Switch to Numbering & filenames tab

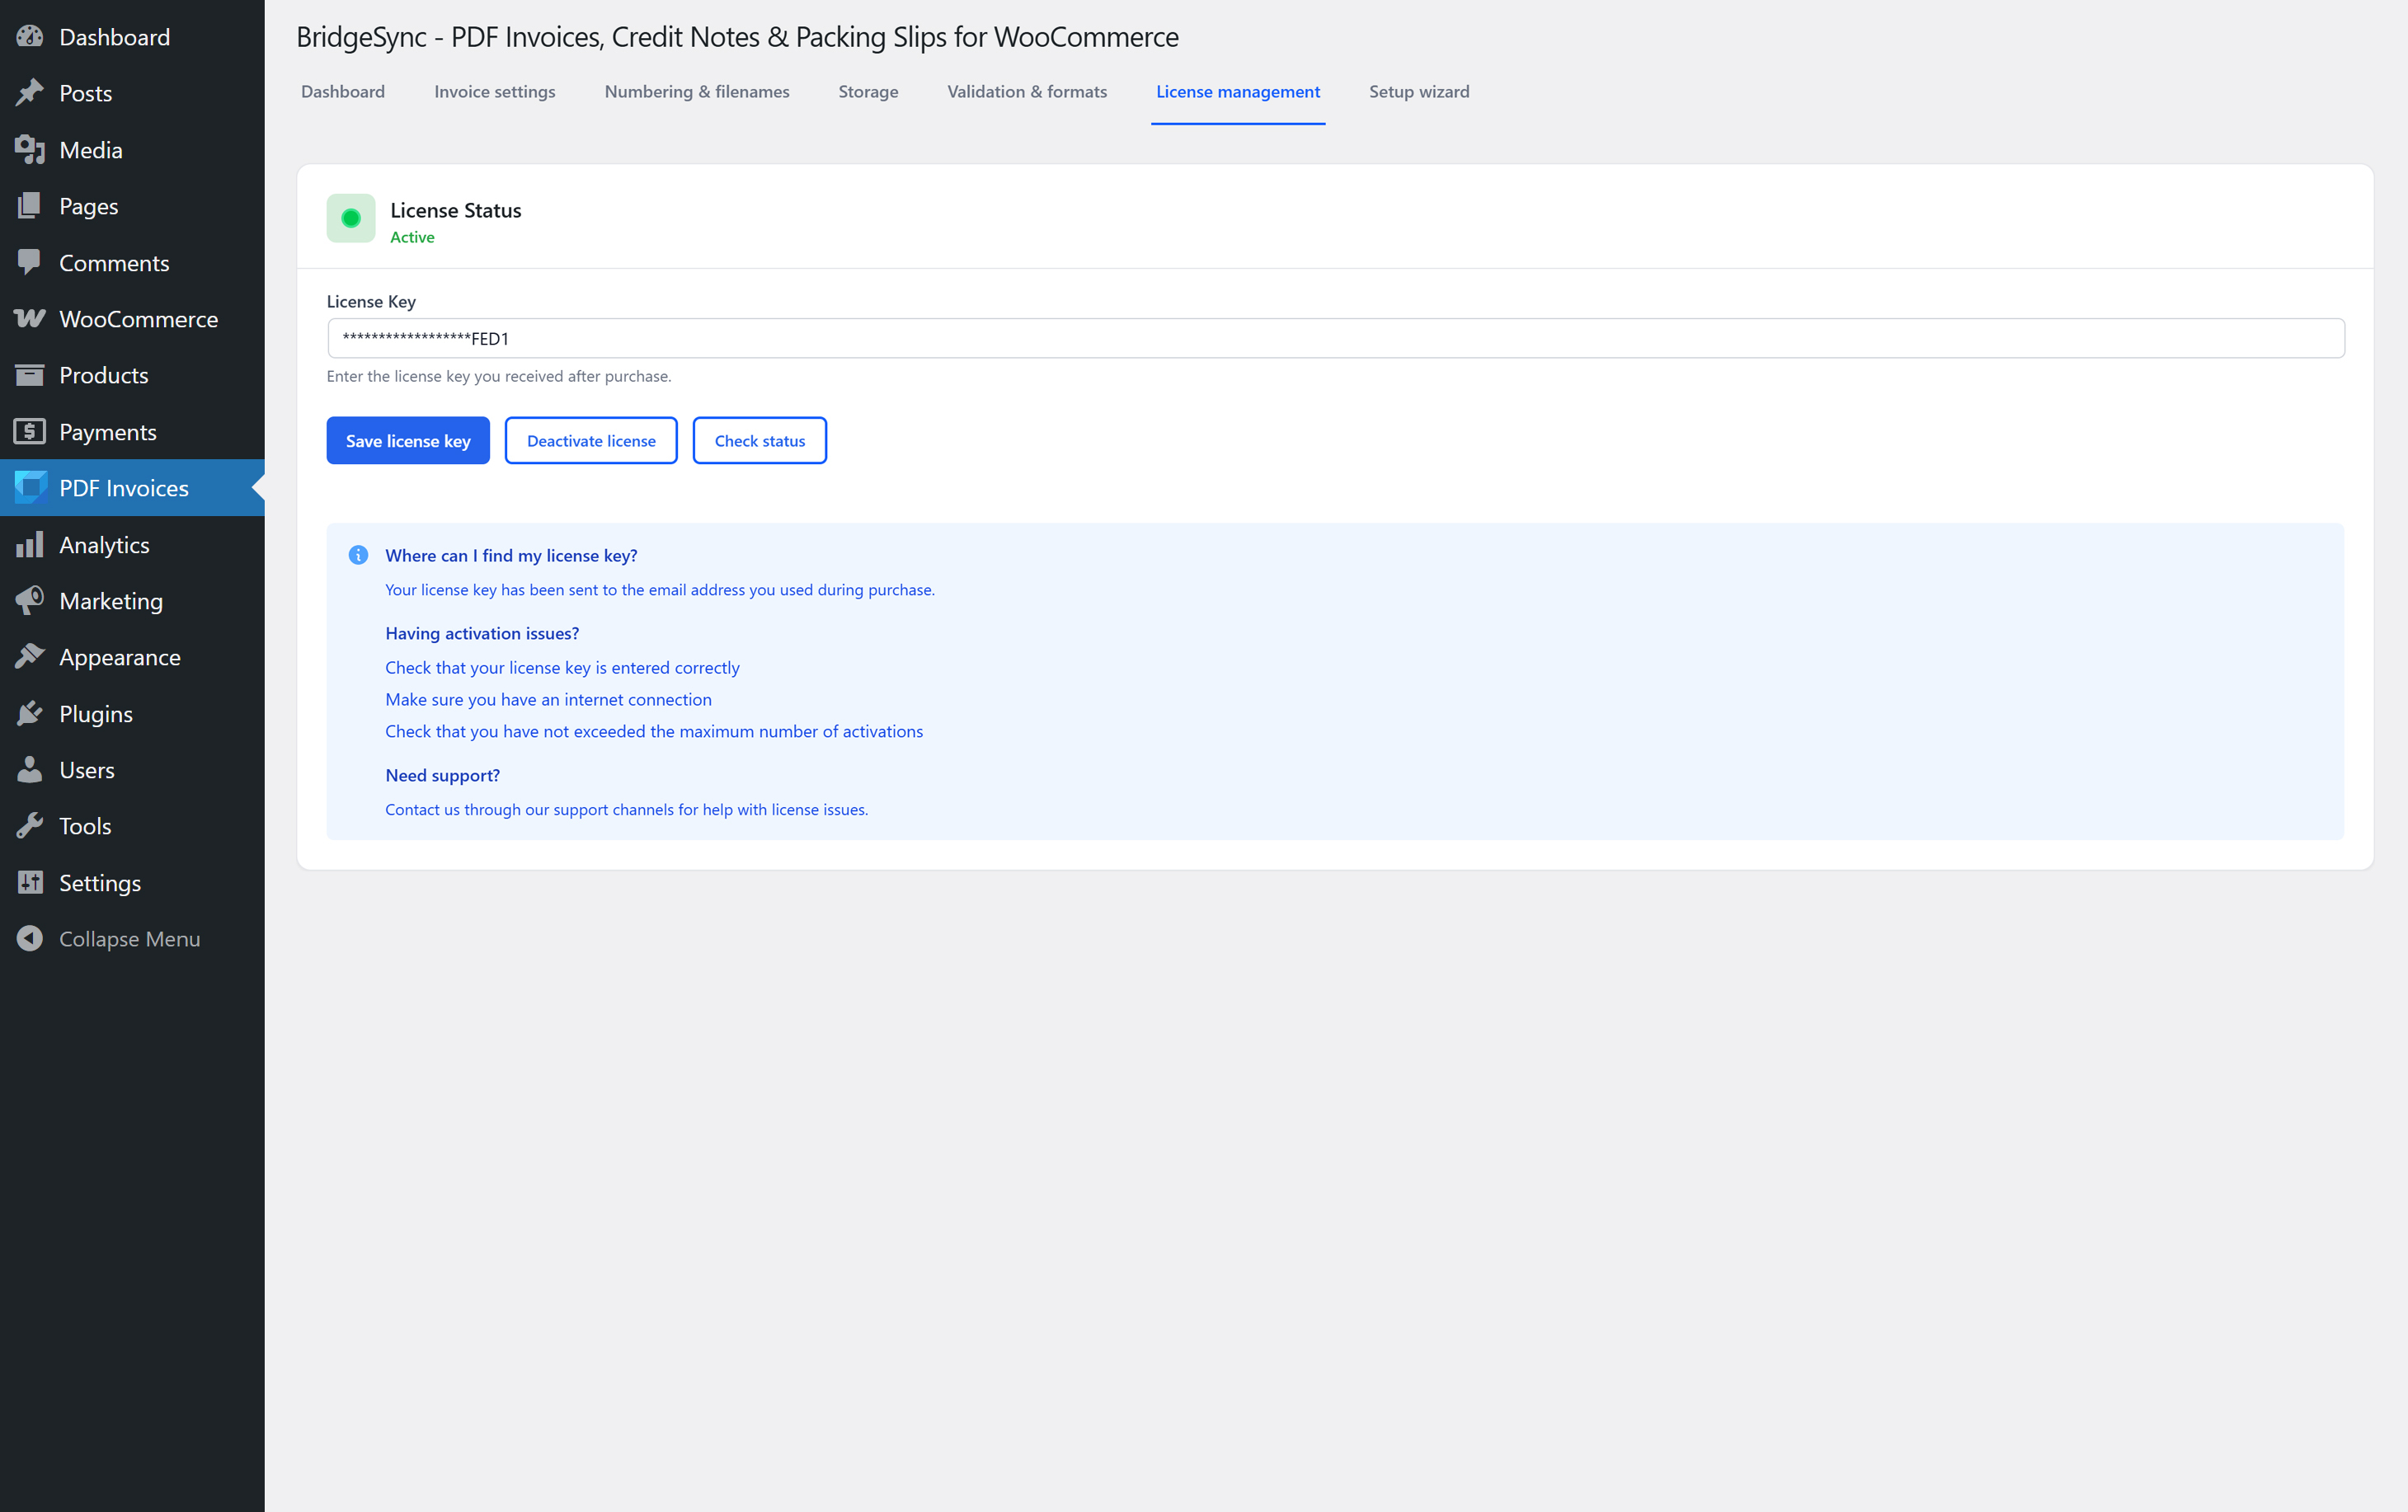click(x=696, y=92)
